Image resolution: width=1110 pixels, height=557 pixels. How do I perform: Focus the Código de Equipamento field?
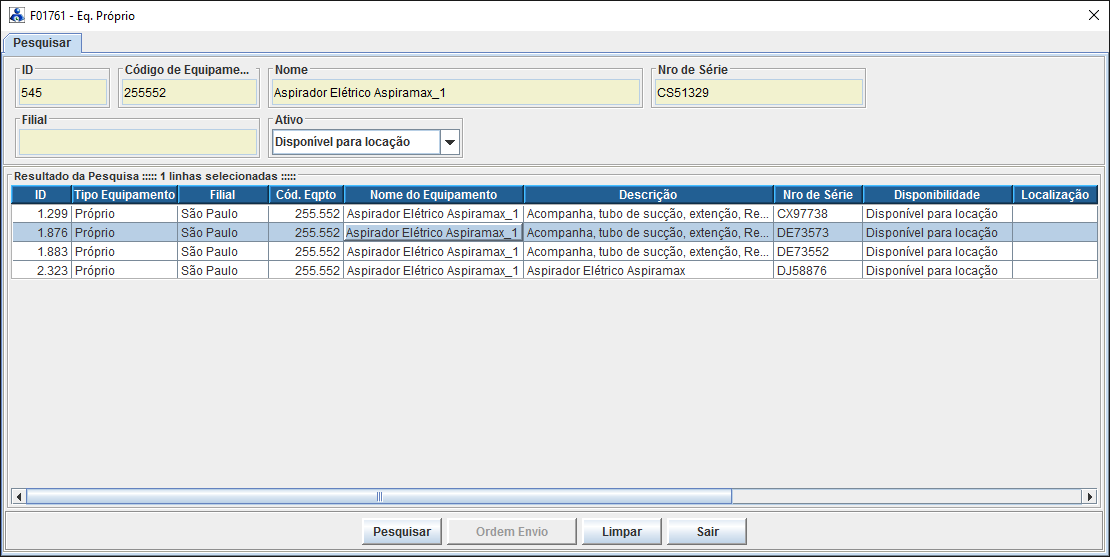point(188,93)
